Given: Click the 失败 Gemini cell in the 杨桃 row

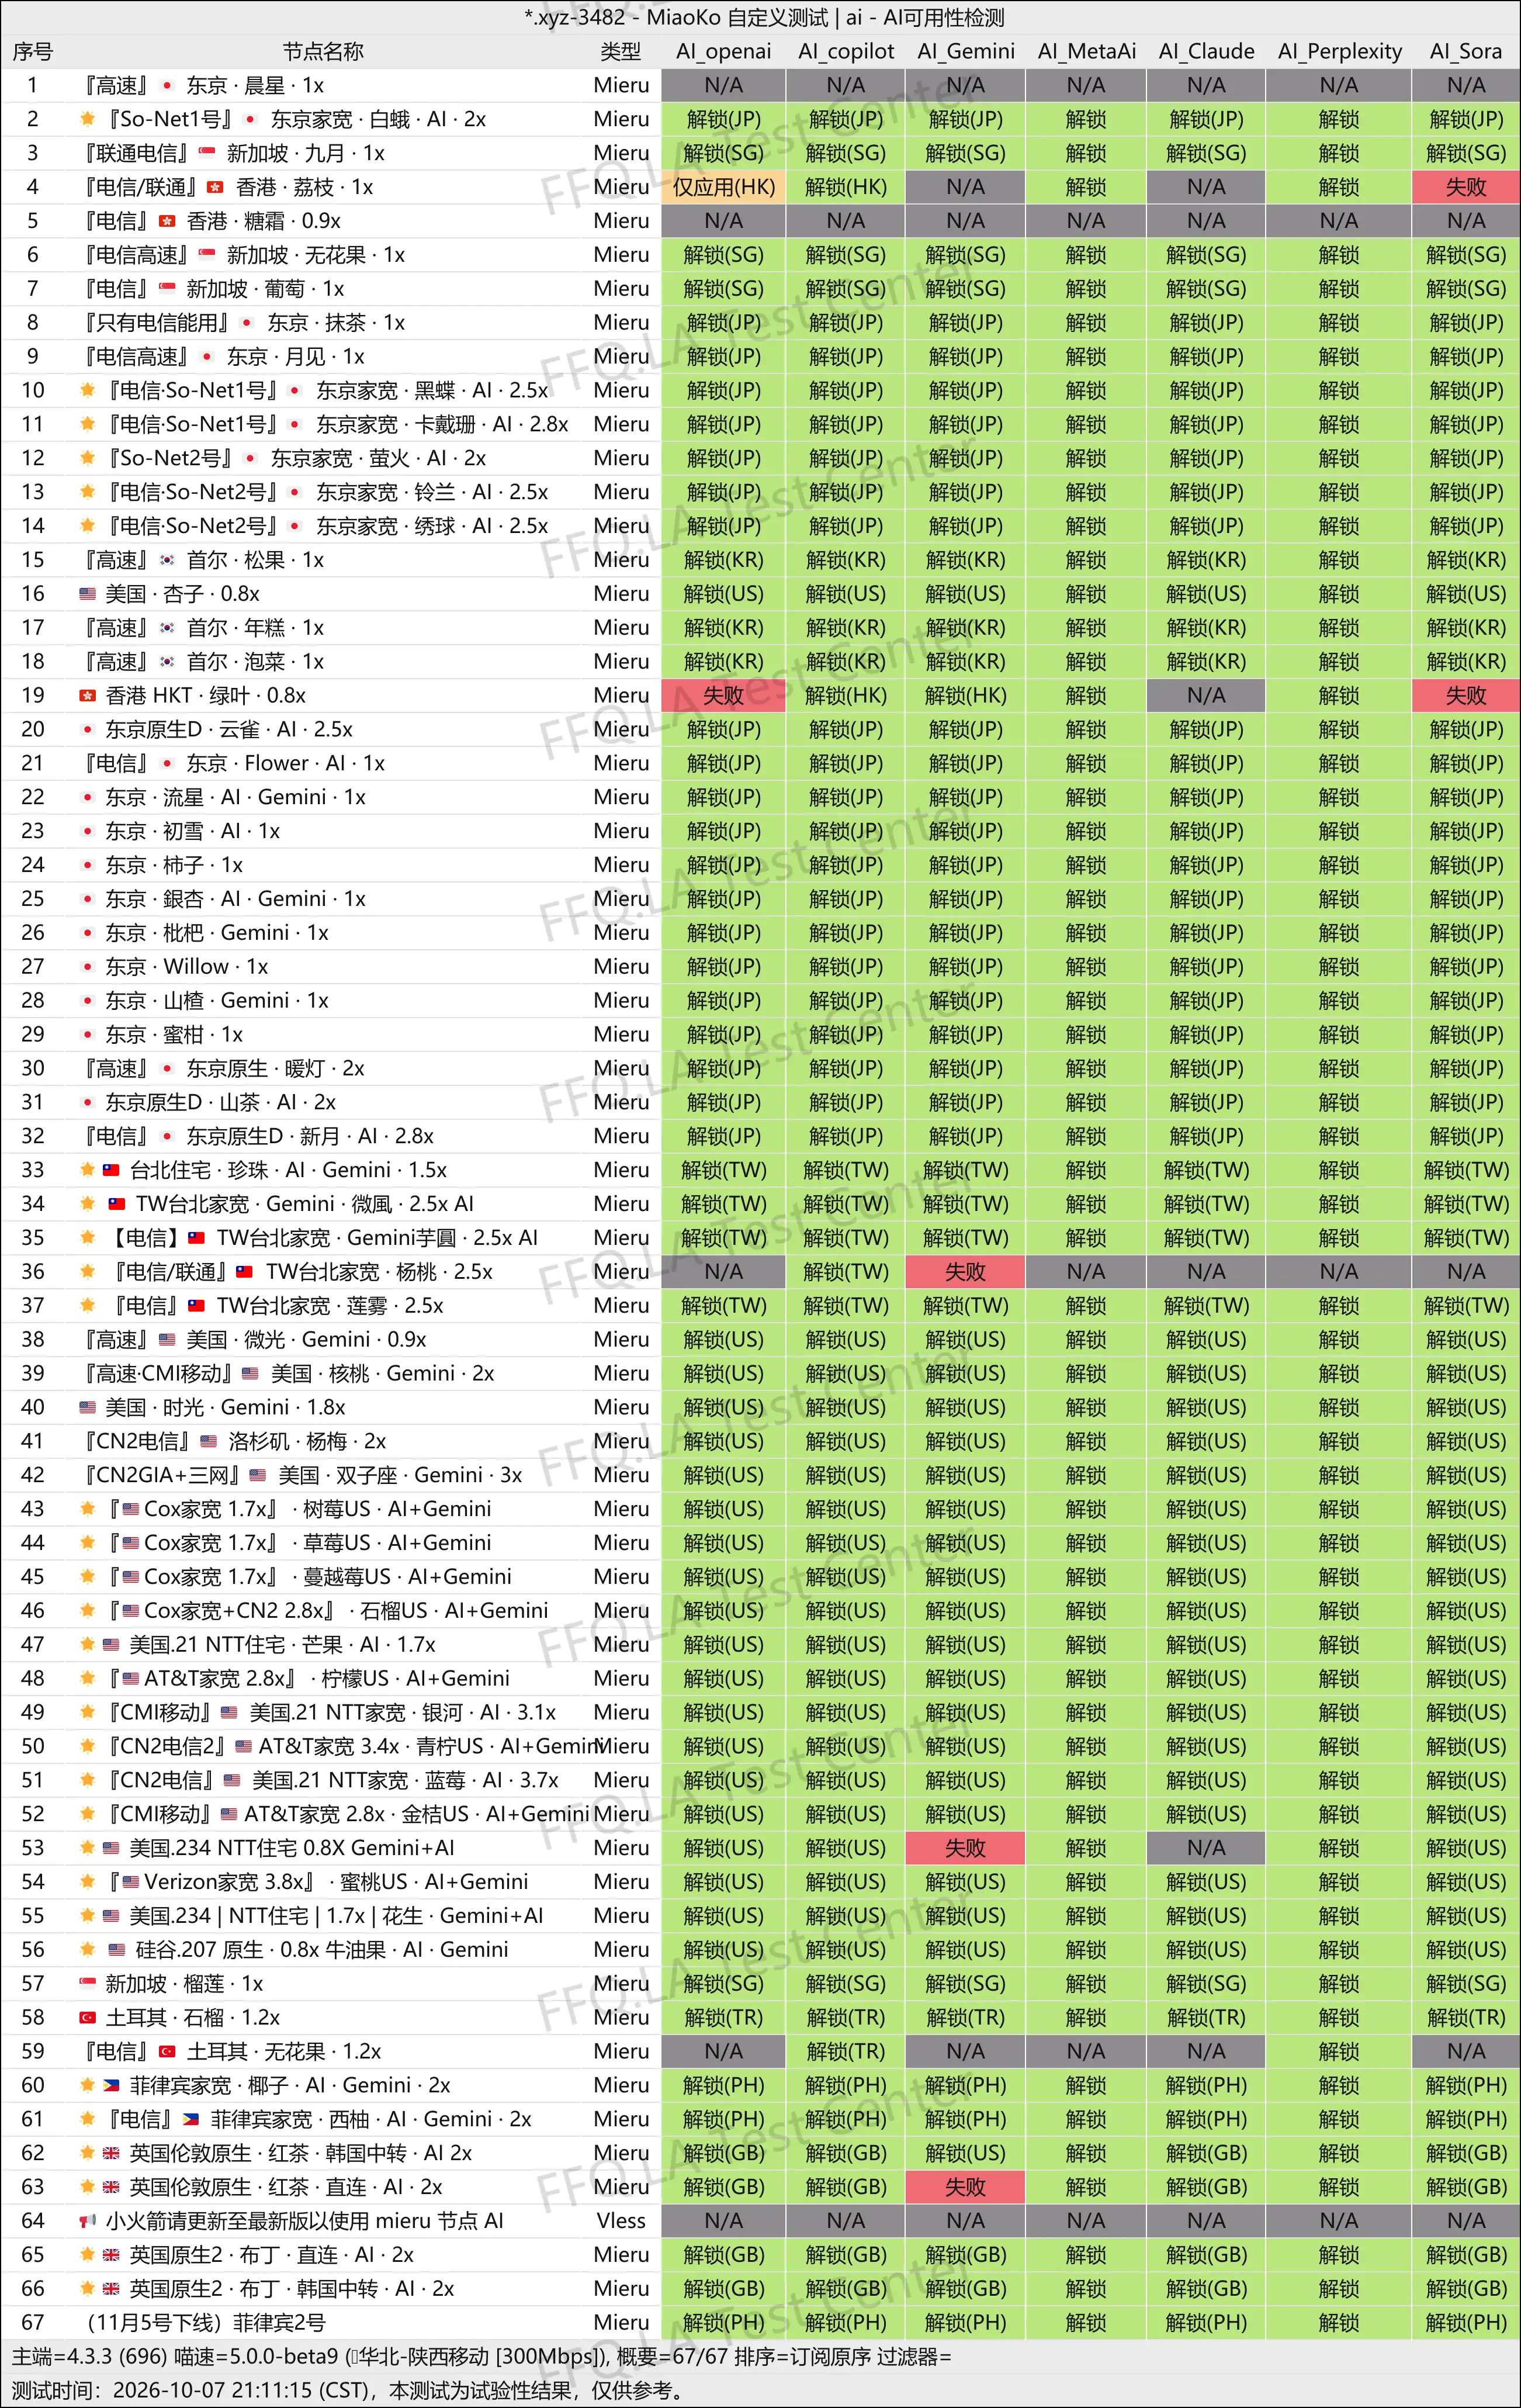Looking at the screenshot, I should 966,1272.
